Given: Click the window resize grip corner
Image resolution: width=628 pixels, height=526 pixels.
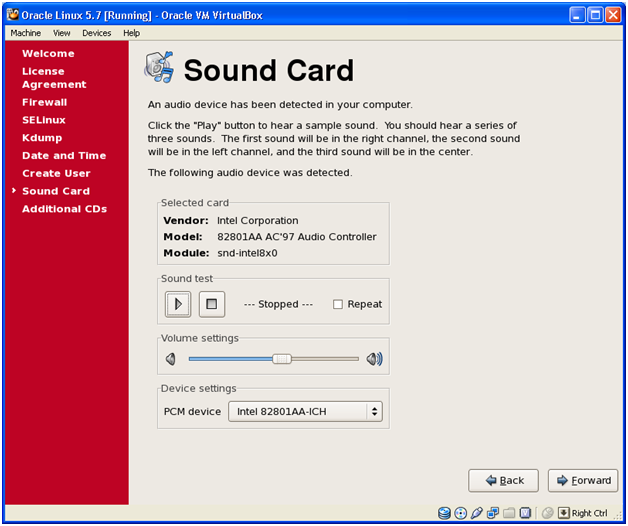Looking at the screenshot, I should click(x=619, y=516).
